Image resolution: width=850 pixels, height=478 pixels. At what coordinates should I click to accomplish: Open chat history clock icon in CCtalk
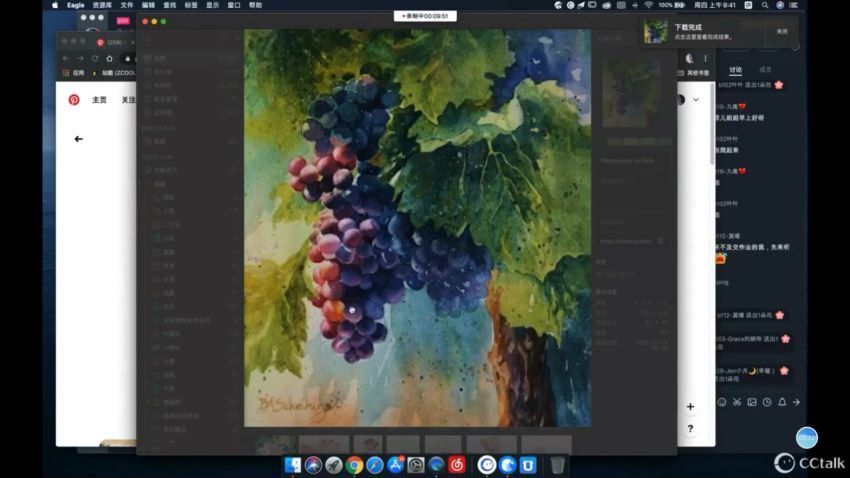(767, 402)
